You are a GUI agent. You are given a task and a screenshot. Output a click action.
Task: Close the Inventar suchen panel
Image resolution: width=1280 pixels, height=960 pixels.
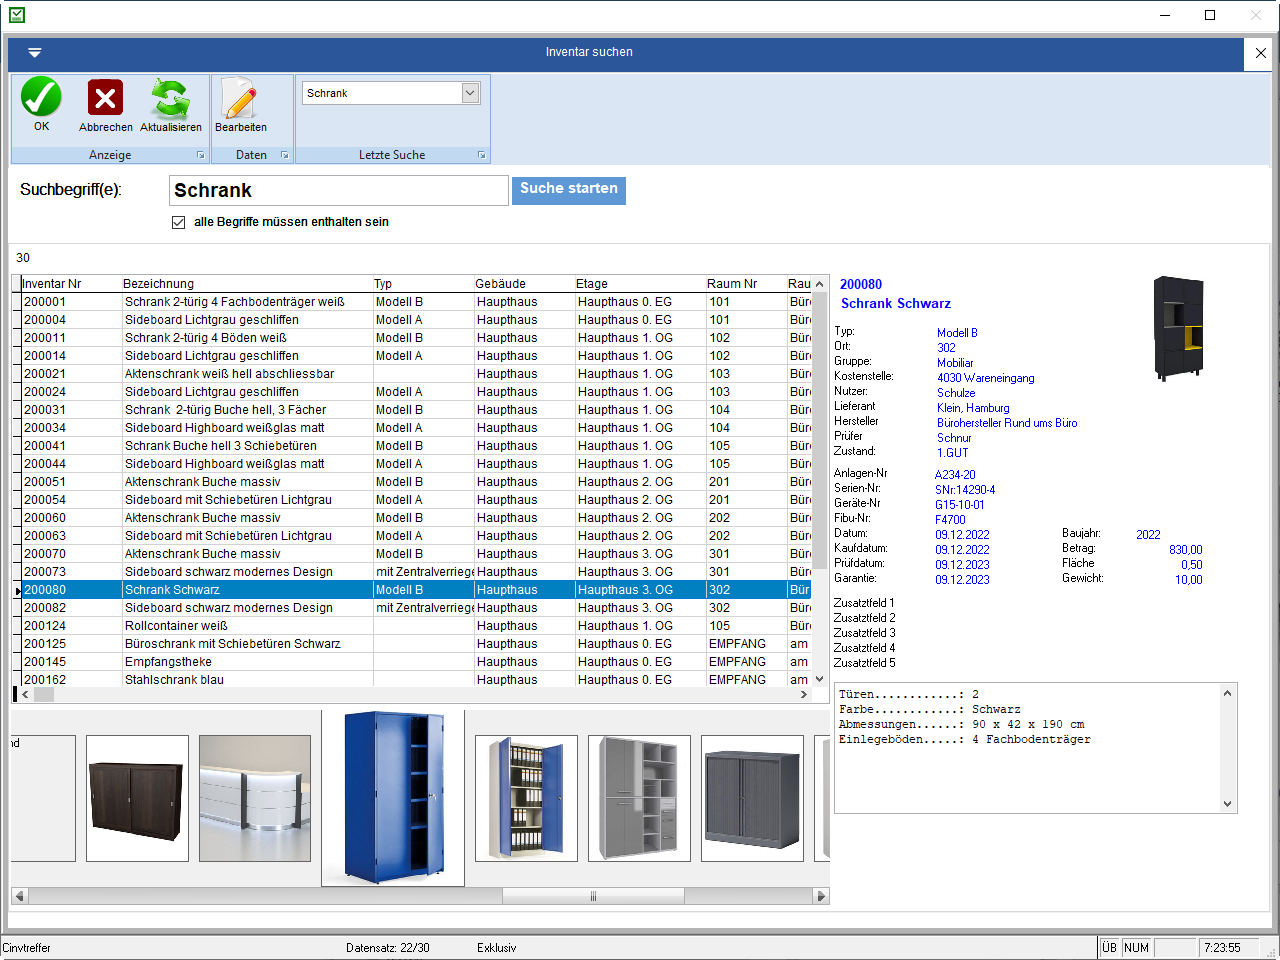tap(1260, 53)
